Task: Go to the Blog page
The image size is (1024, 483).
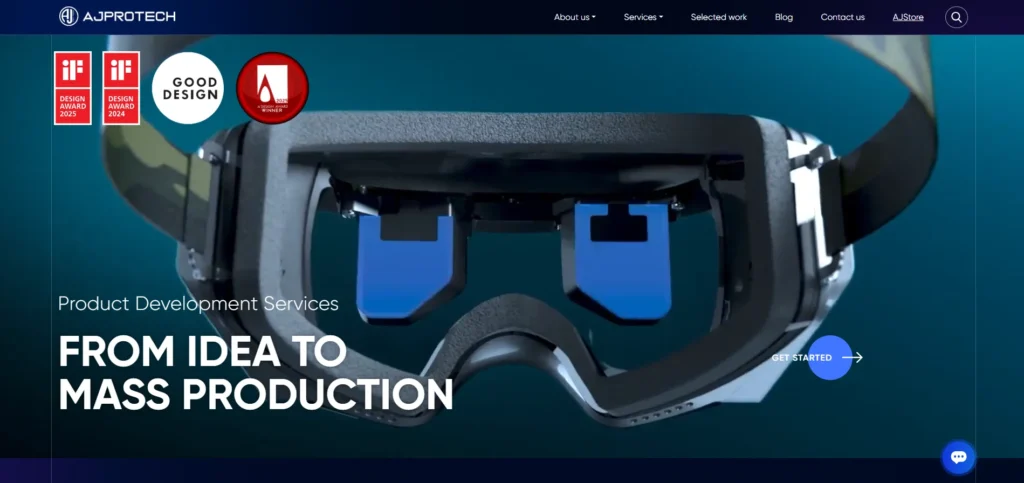Action: coord(783,17)
